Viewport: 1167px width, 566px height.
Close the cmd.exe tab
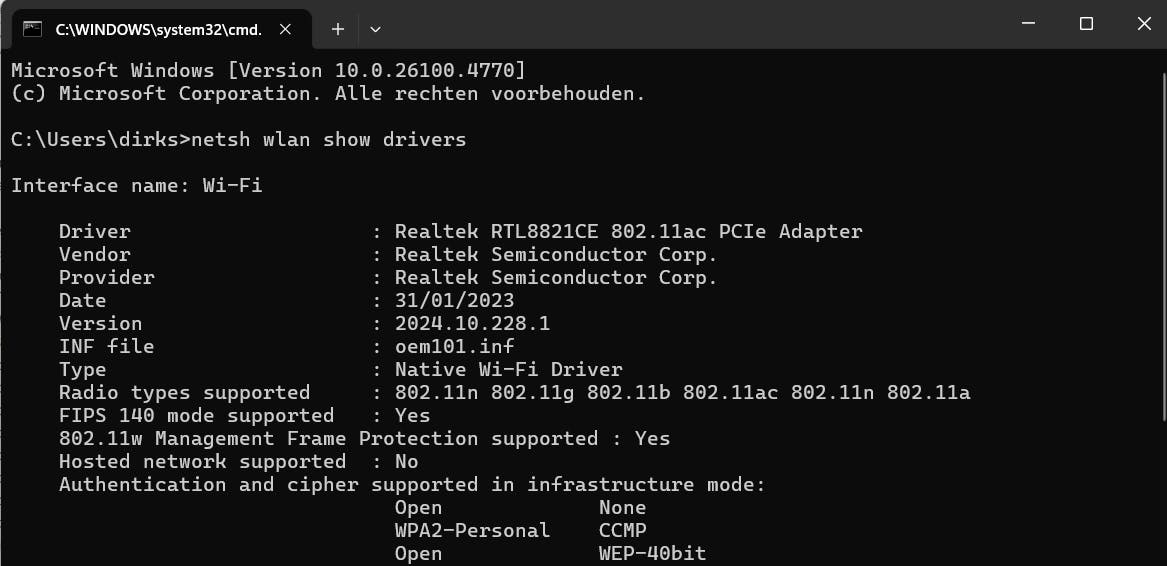coord(286,29)
